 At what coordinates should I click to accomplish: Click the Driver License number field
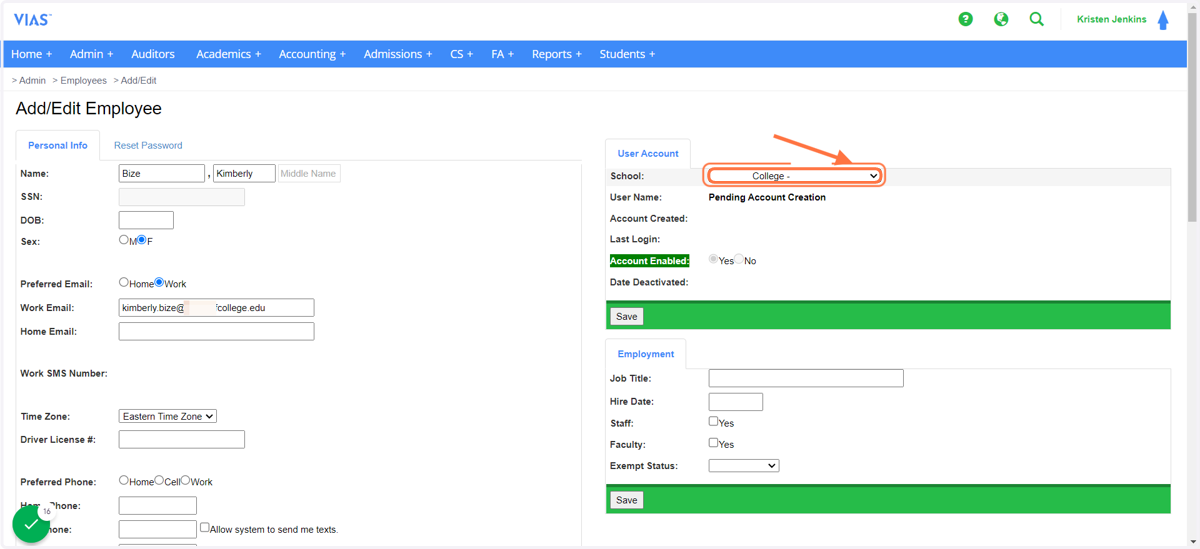[x=182, y=439]
